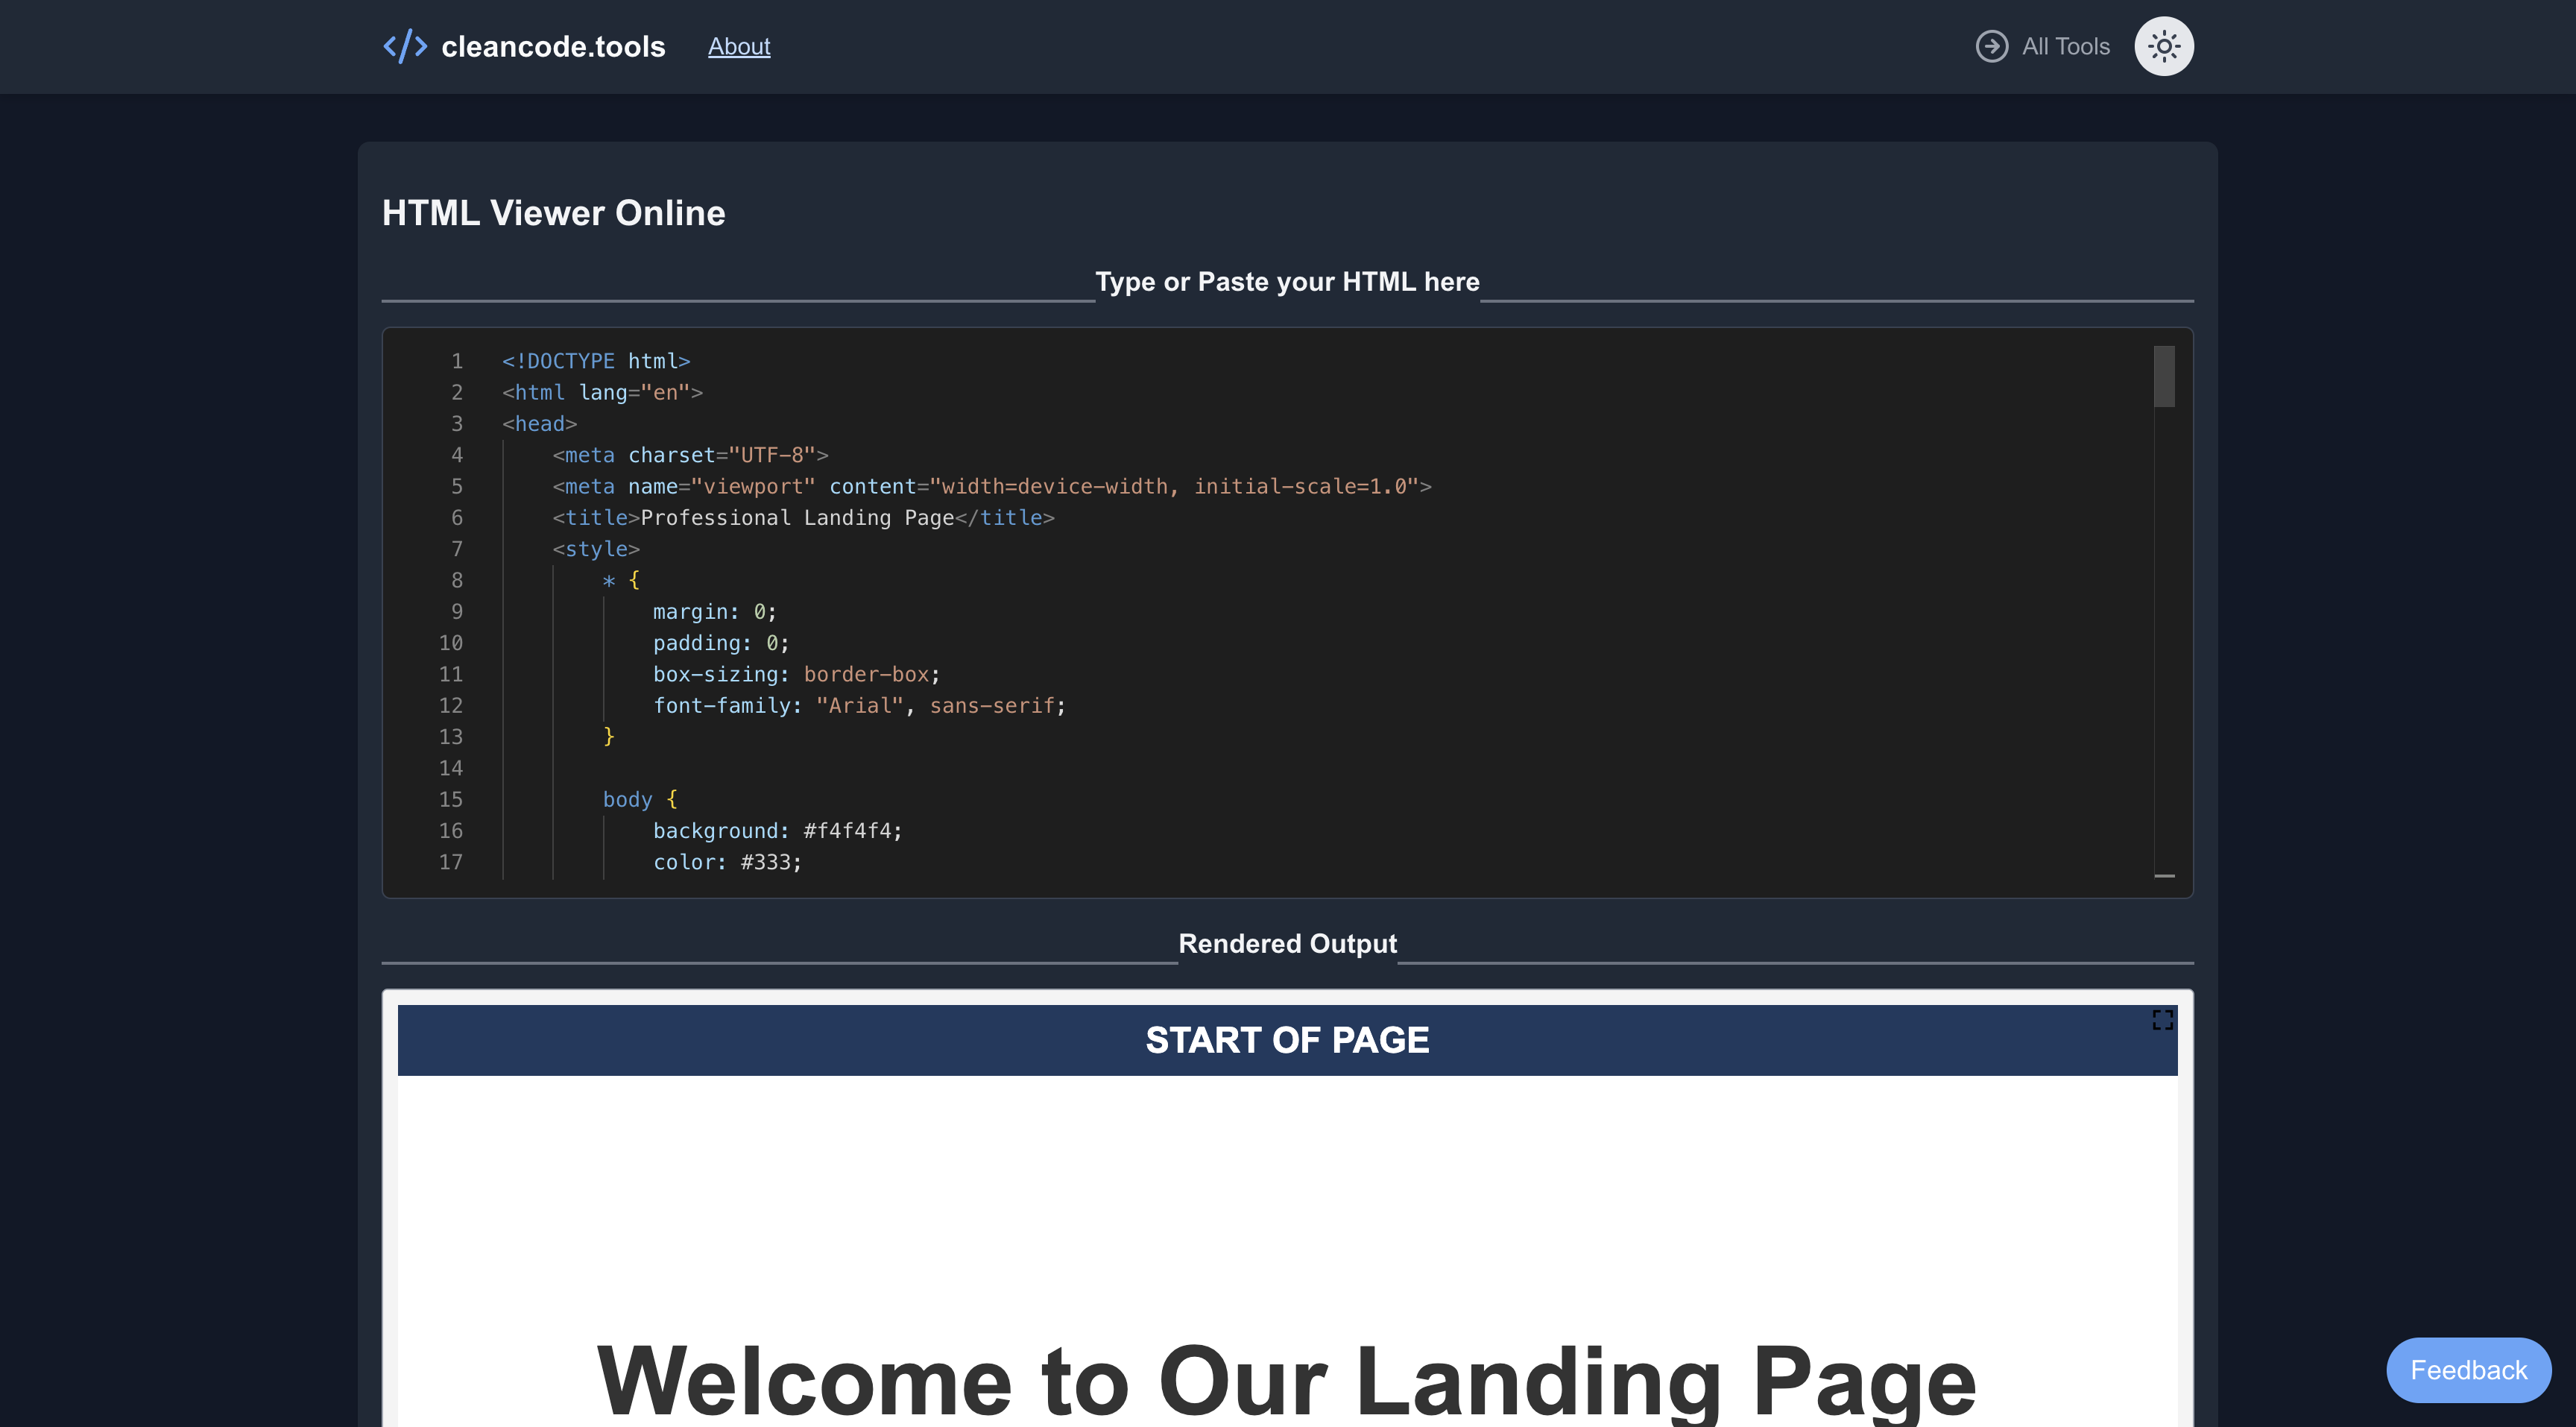
Task: Click the head tag on line 3
Action: [x=539, y=423]
